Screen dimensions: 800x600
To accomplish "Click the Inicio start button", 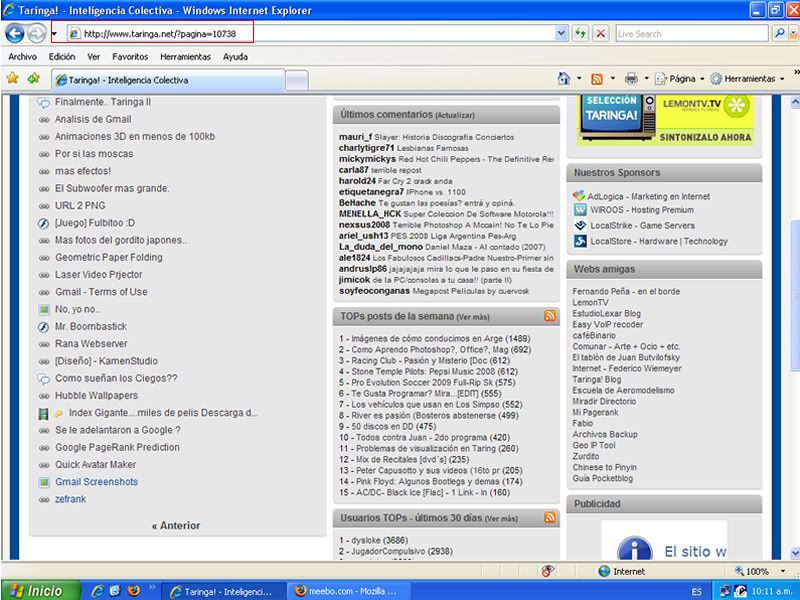I will (40, 591).
